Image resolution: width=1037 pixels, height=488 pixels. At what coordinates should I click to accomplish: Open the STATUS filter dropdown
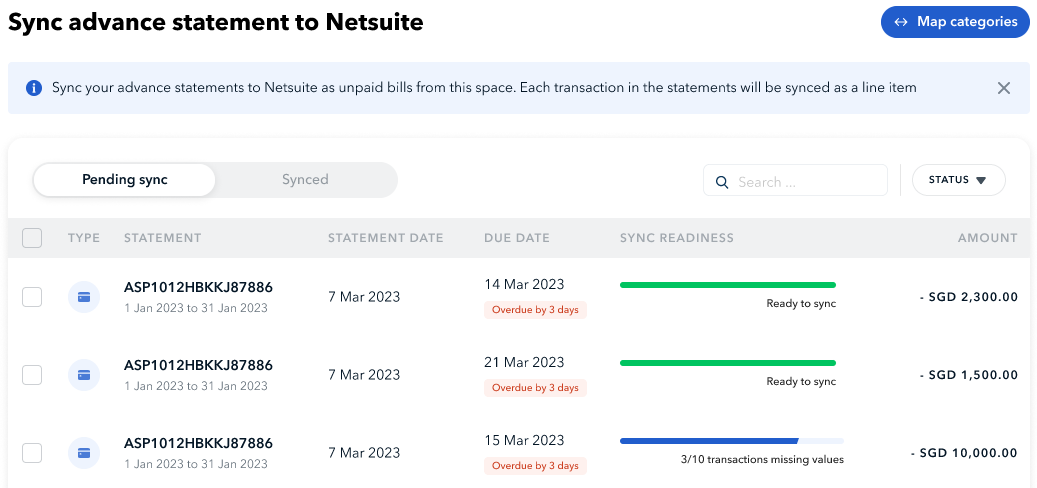(958, 180)
